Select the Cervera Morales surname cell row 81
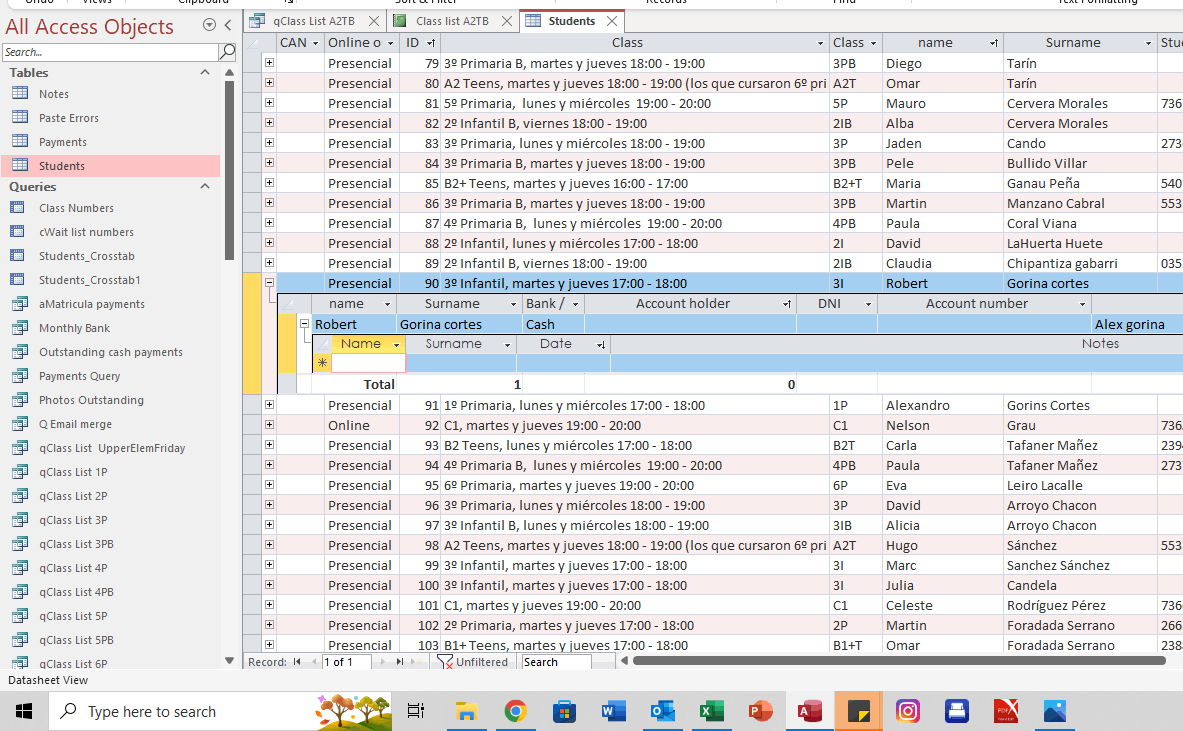Viewport: 1183px width, 731px height. tap(1080, 103)
